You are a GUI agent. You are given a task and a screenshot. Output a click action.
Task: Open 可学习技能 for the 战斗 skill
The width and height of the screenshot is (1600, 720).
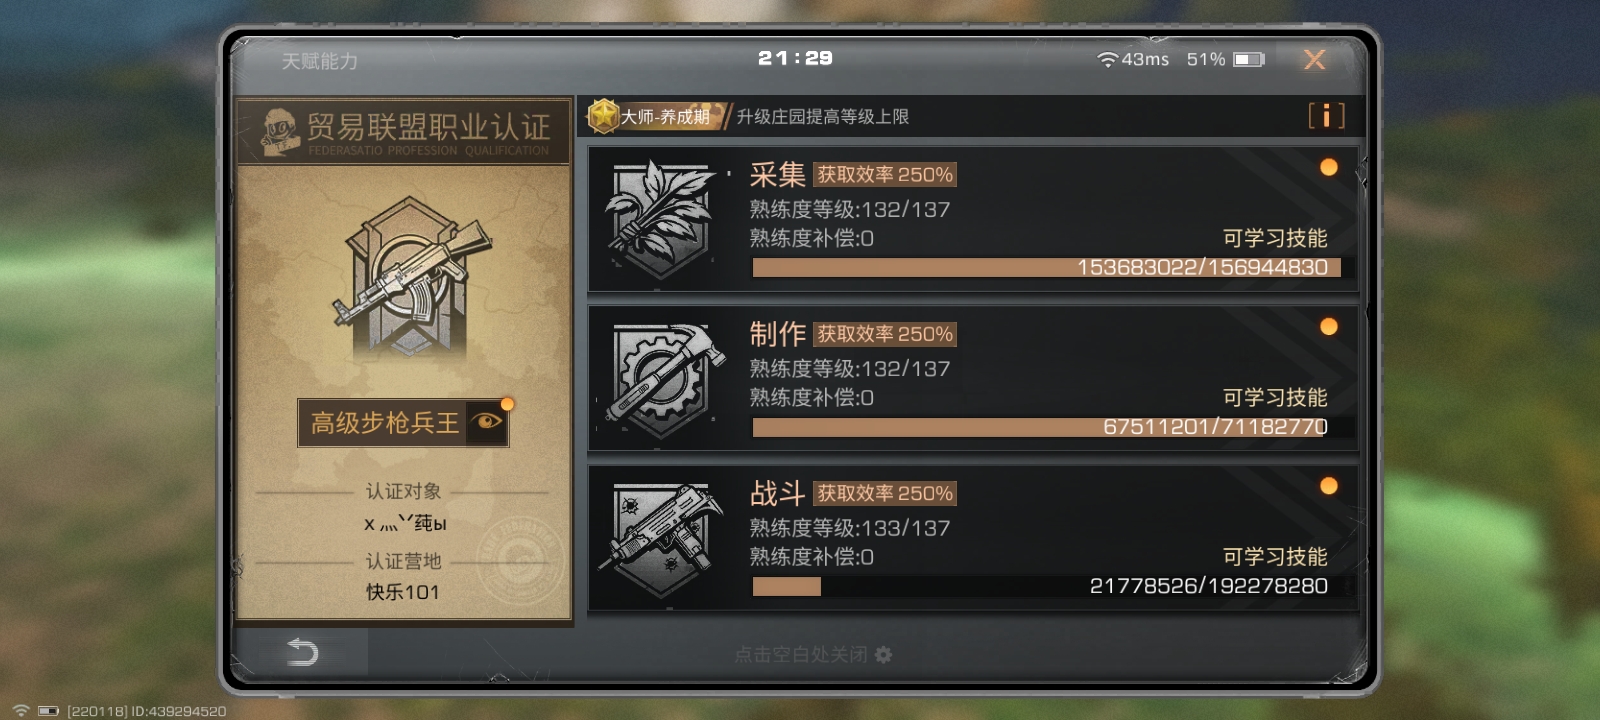tap(1275, 557)
